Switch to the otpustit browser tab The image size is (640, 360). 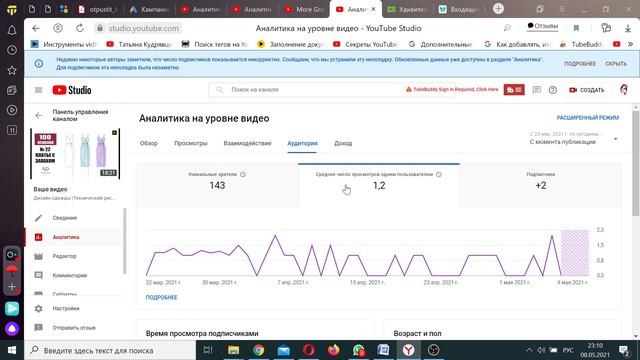tap(98, 9)
